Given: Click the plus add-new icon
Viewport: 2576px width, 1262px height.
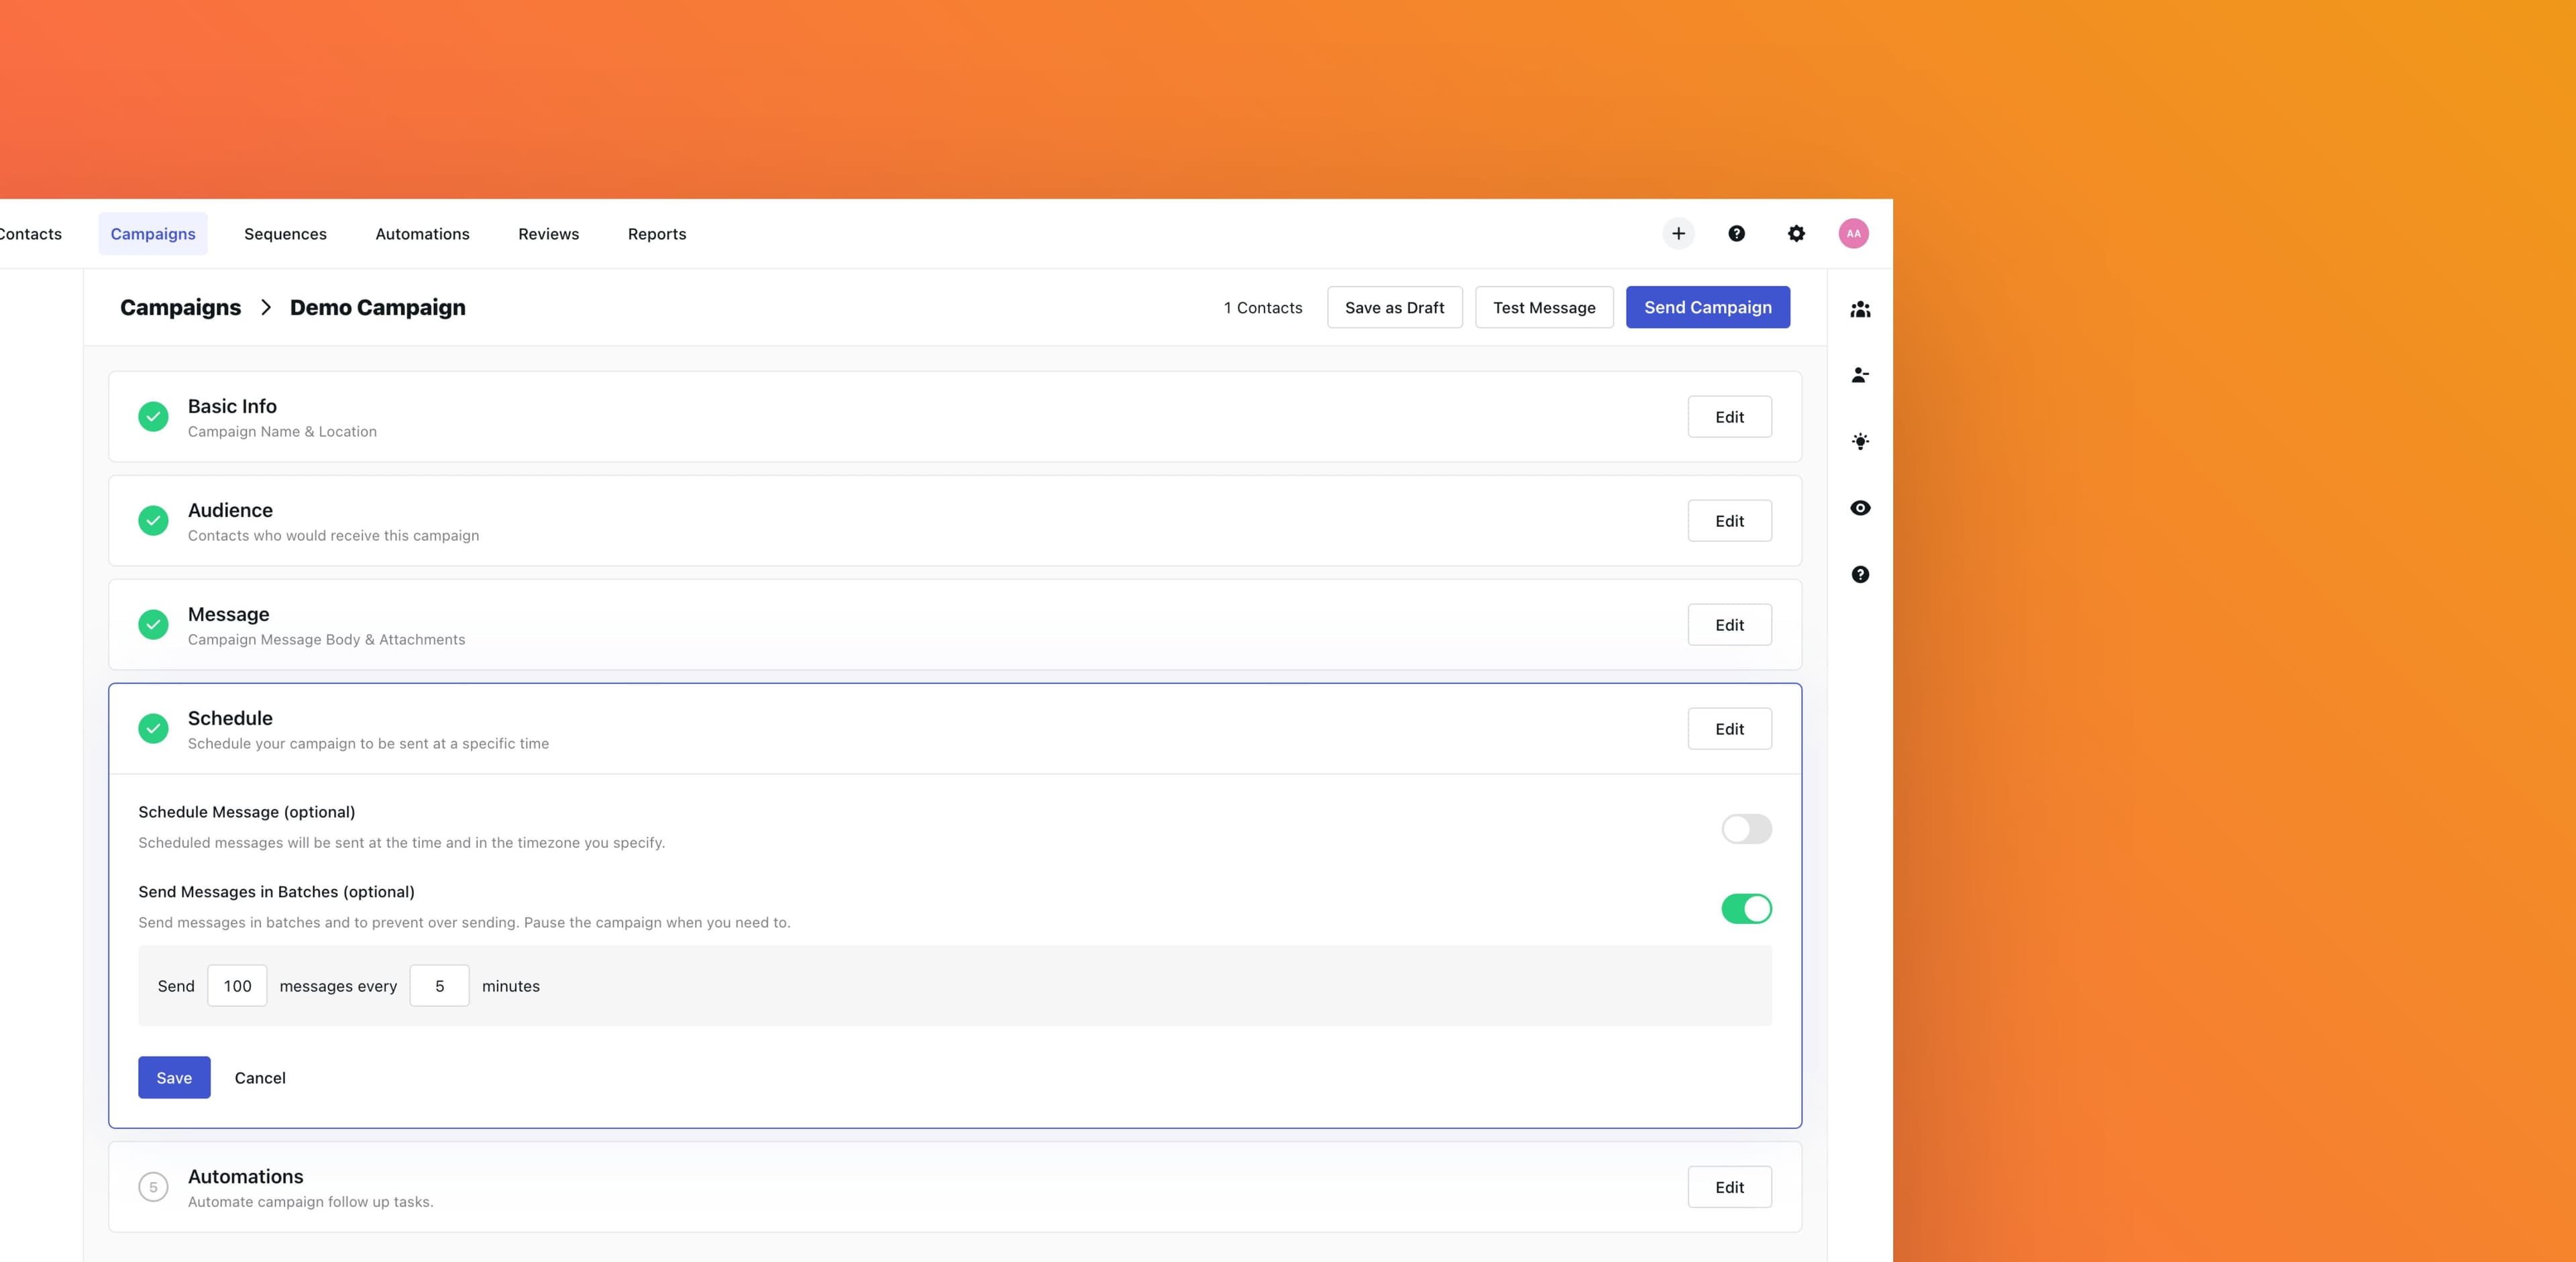Looking at the screenshot, I should point(1678,234).
